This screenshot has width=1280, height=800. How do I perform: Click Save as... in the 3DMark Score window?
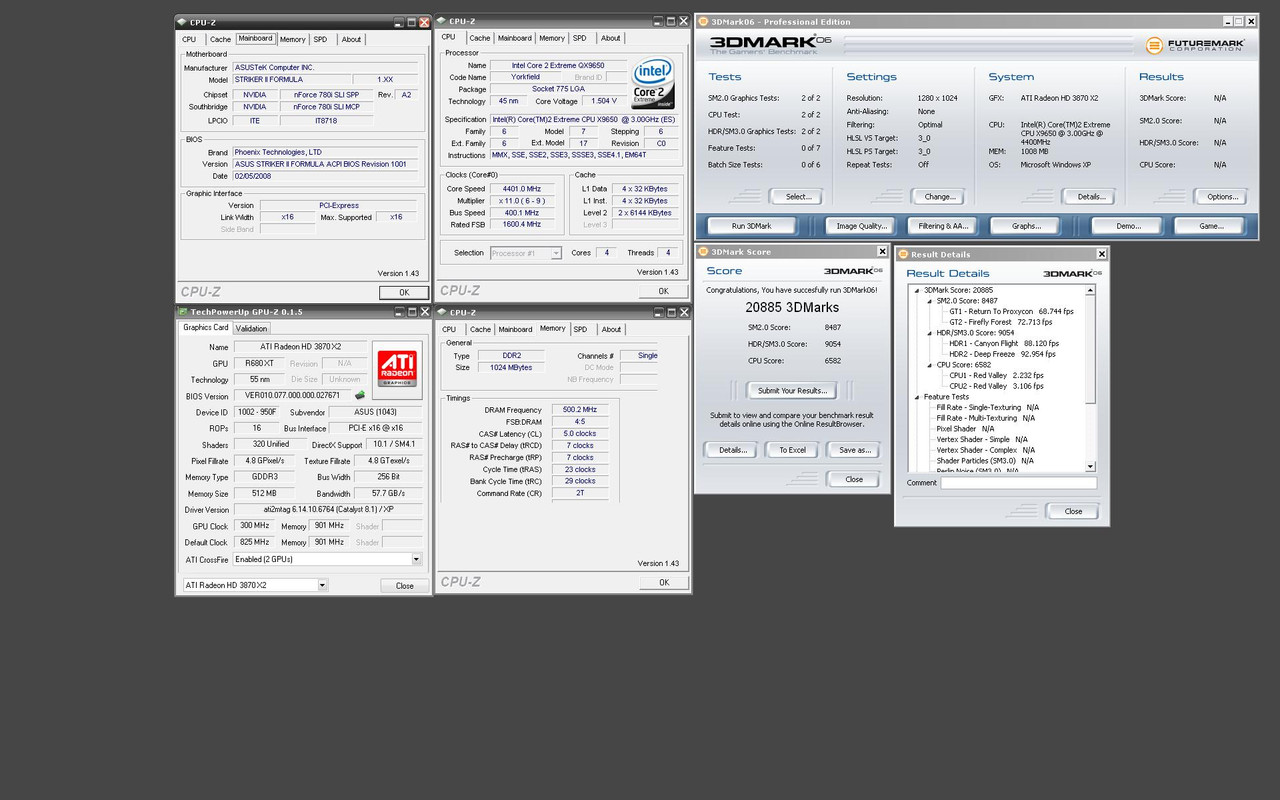[x=854, y=450]
